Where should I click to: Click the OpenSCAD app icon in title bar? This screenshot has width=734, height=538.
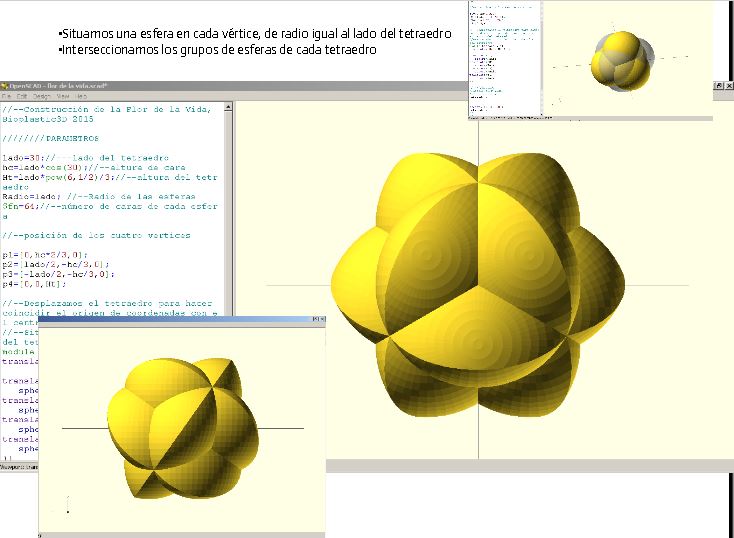pyautogui.click(x=5, y=86)
